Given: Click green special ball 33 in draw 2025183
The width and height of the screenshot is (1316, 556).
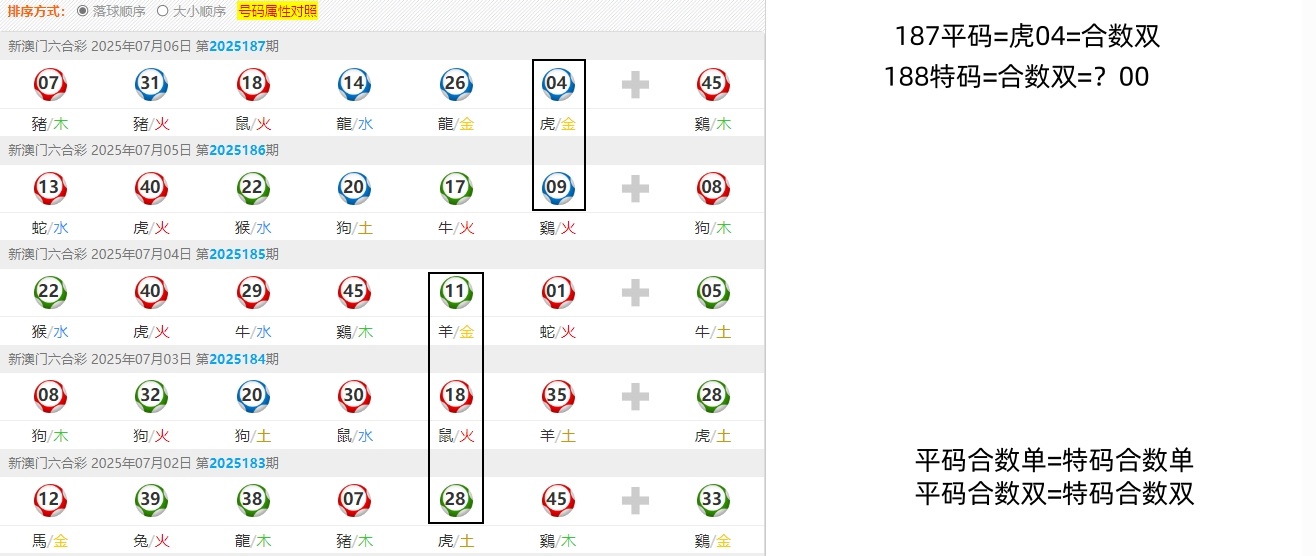Looking at the screenshot, I should point(713,500).
